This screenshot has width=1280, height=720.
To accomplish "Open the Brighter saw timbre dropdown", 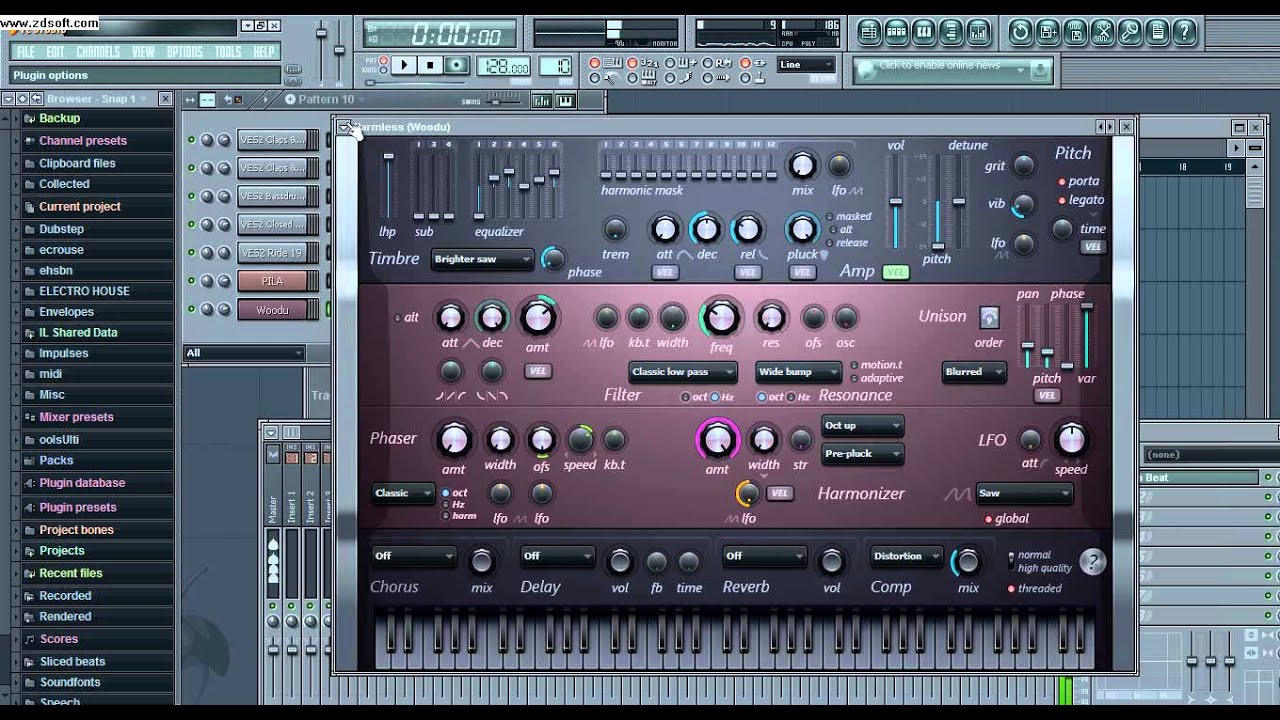I will point(483,259).
